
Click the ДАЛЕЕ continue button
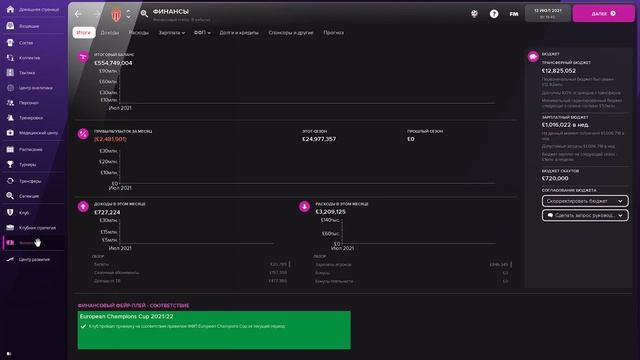point(604,13)
